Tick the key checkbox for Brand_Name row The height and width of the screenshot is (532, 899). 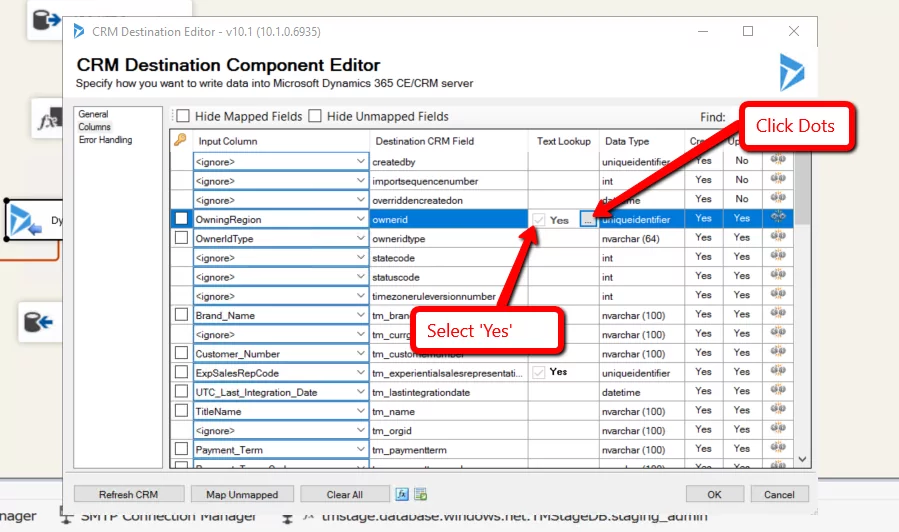click(x=181, y=314)
